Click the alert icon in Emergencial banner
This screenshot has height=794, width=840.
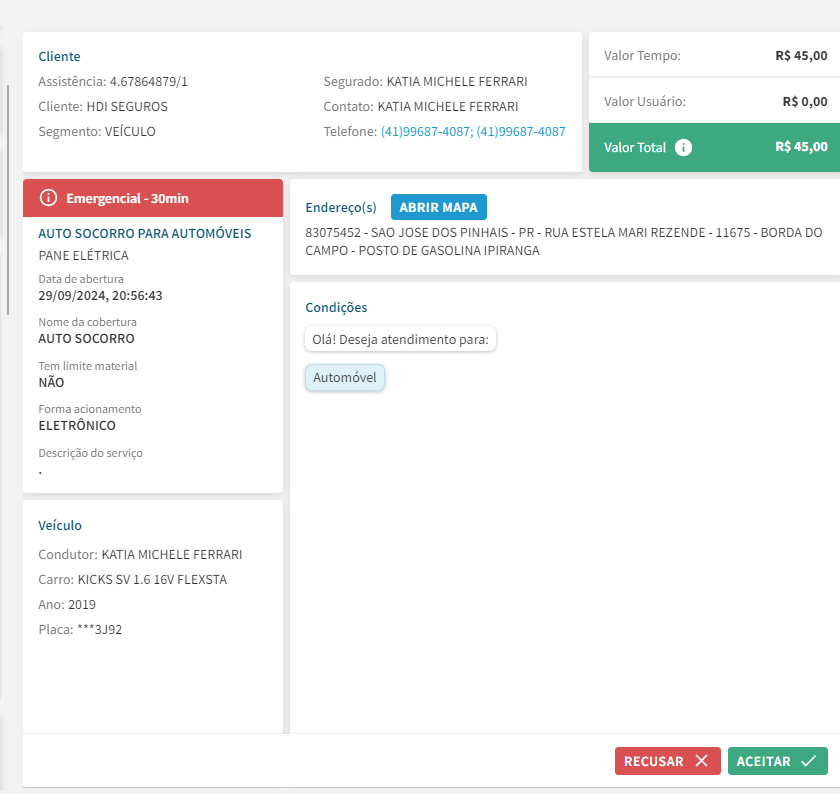pyautogui.click(x=48, y=198)
